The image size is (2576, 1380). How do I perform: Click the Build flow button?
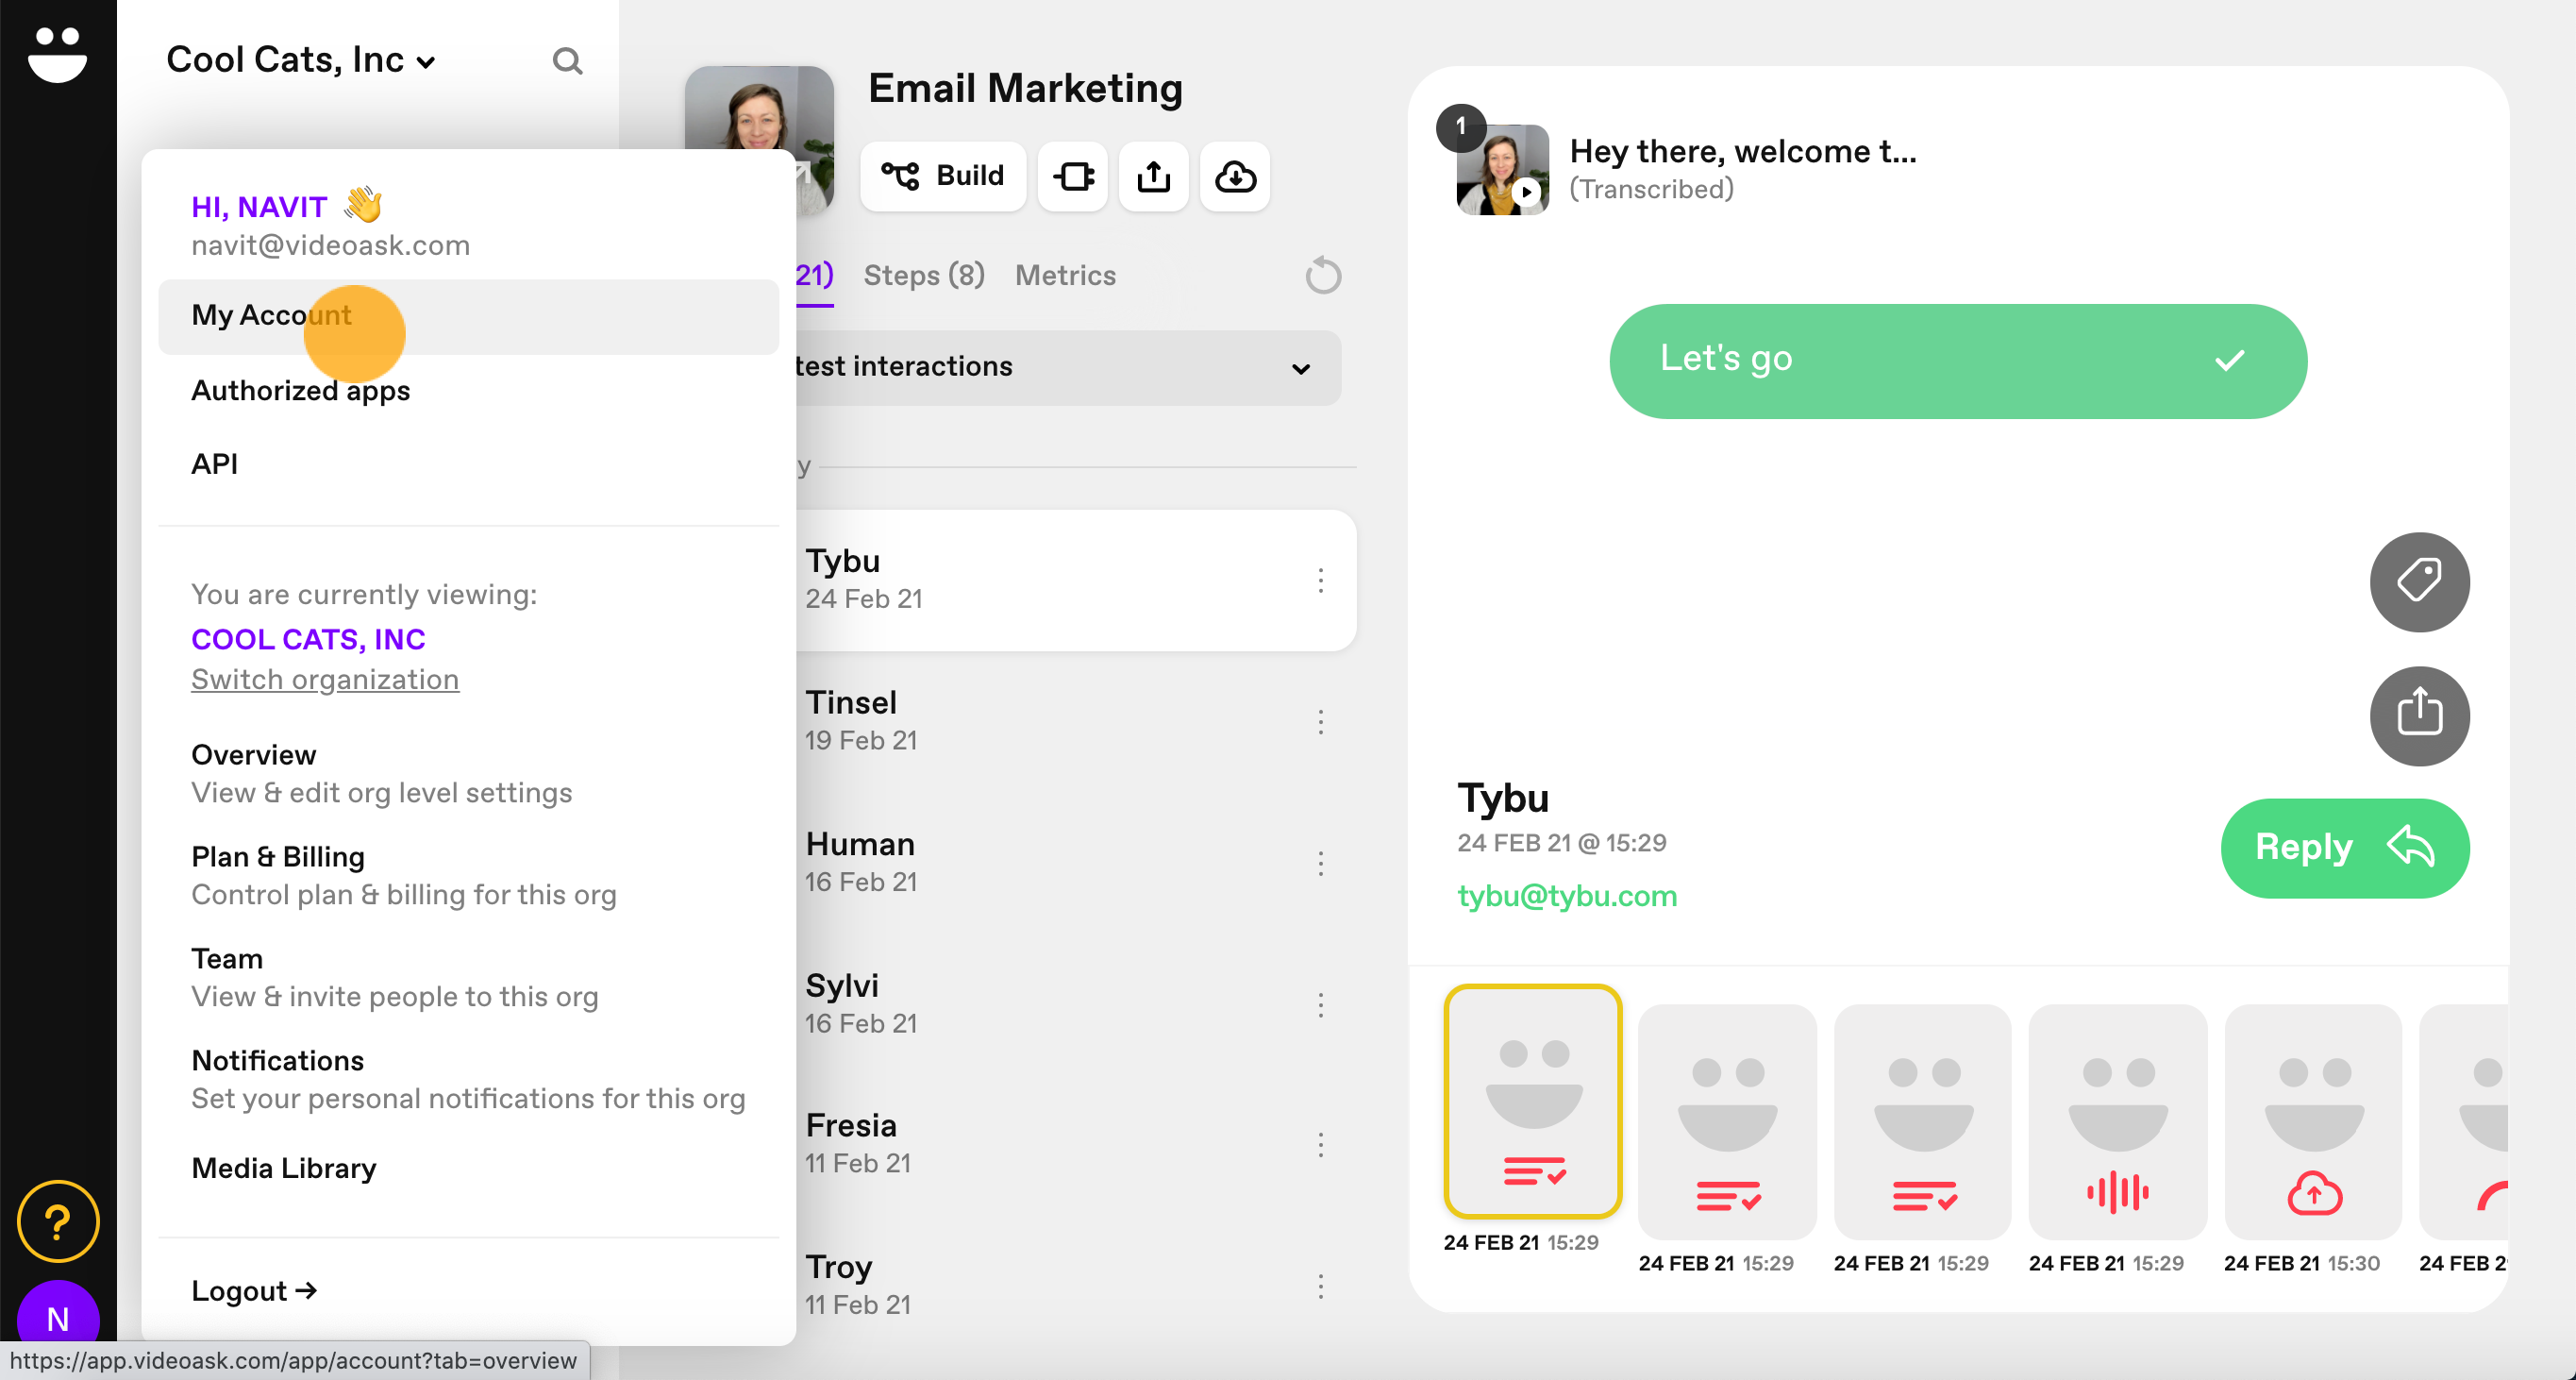click(x=943, y=176)
